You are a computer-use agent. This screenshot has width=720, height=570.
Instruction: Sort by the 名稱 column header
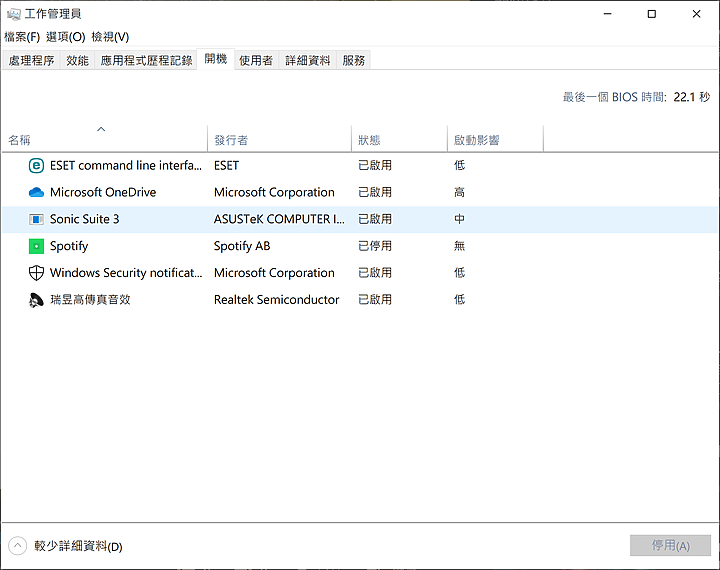105,139
